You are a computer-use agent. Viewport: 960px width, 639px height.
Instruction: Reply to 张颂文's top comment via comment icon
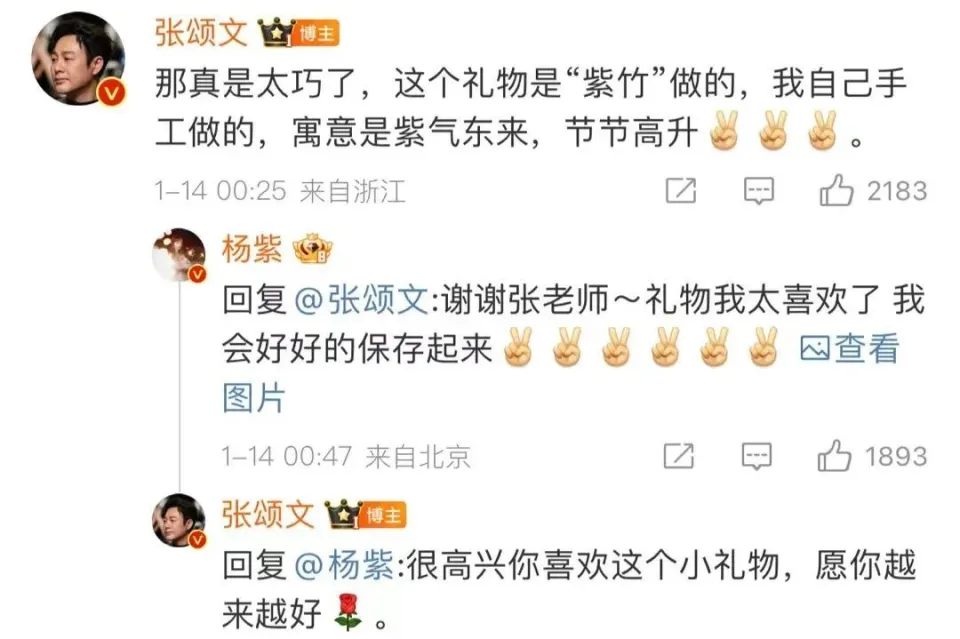(759, 191)
